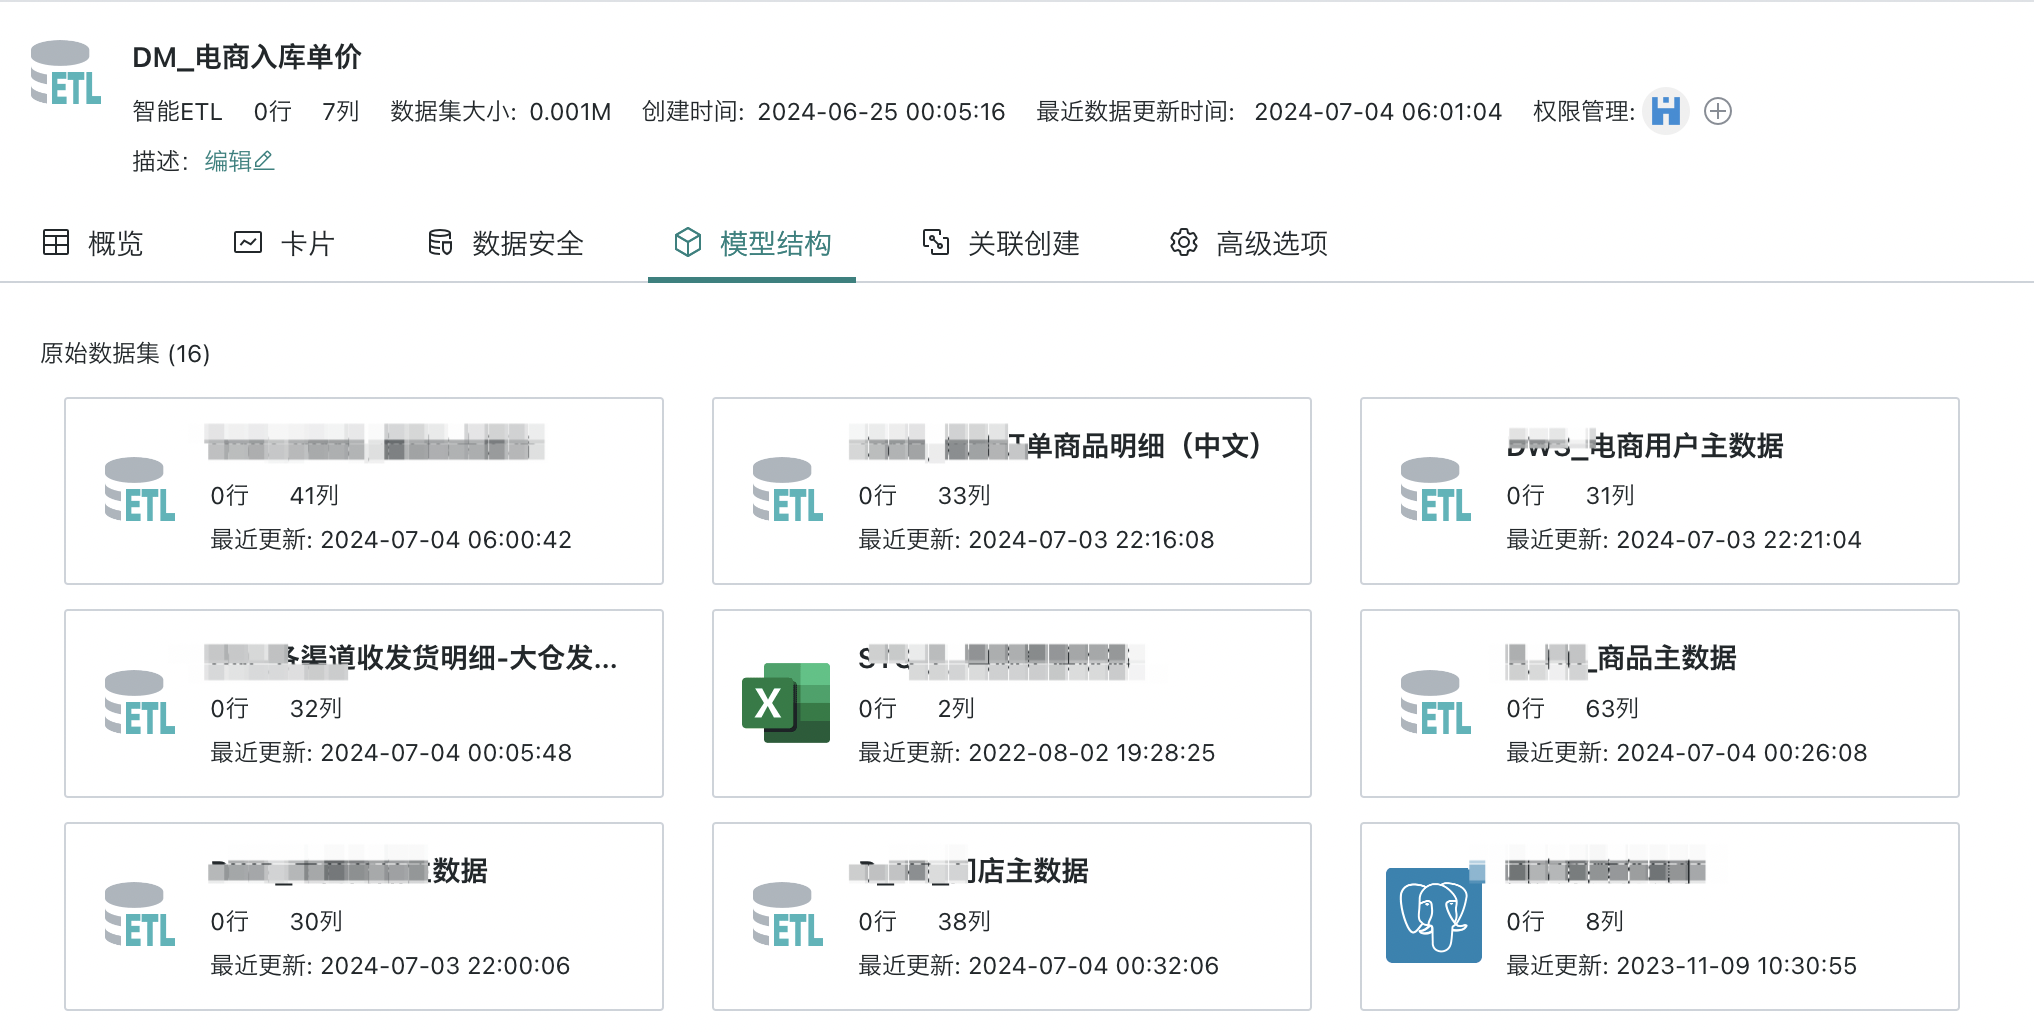Open the 卡片 tab
Image resolution: width=2034 pixels, height=1032 pixels.
(x=284, y=243)
